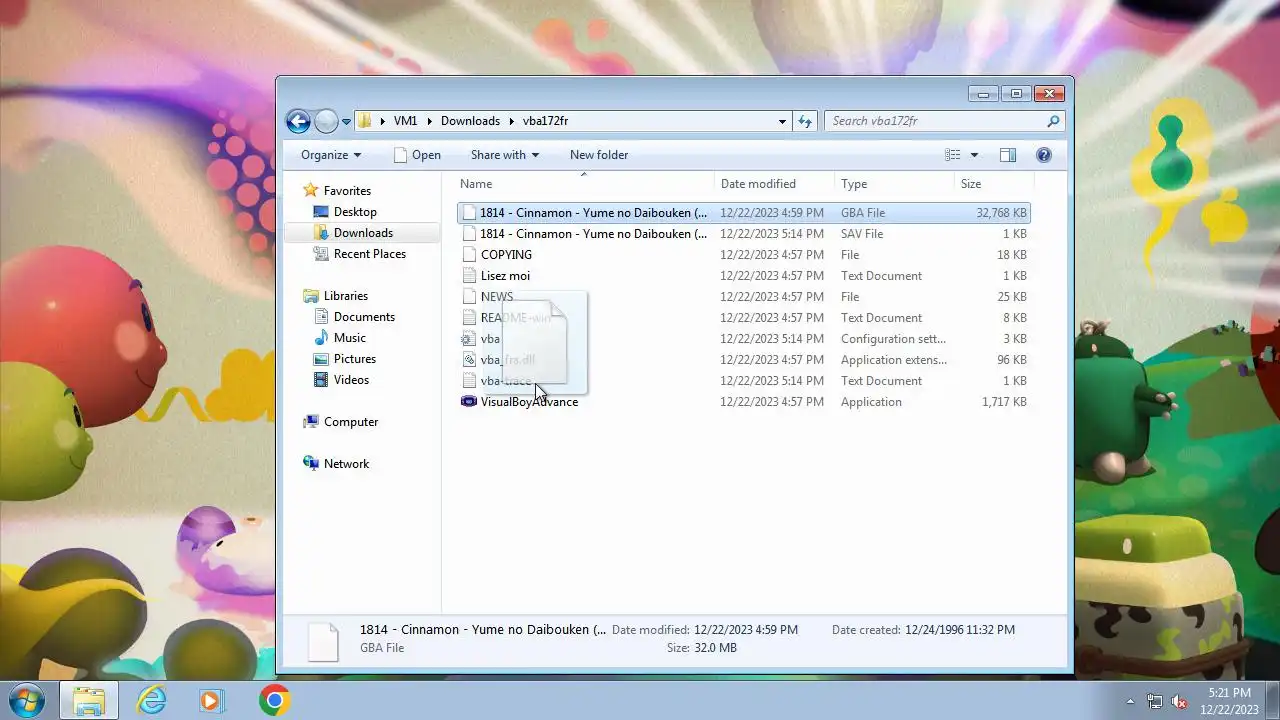Open Recent Places in navigation pane
The height and width of the screenshot is (720, 1280).
(x=369, y=254)
